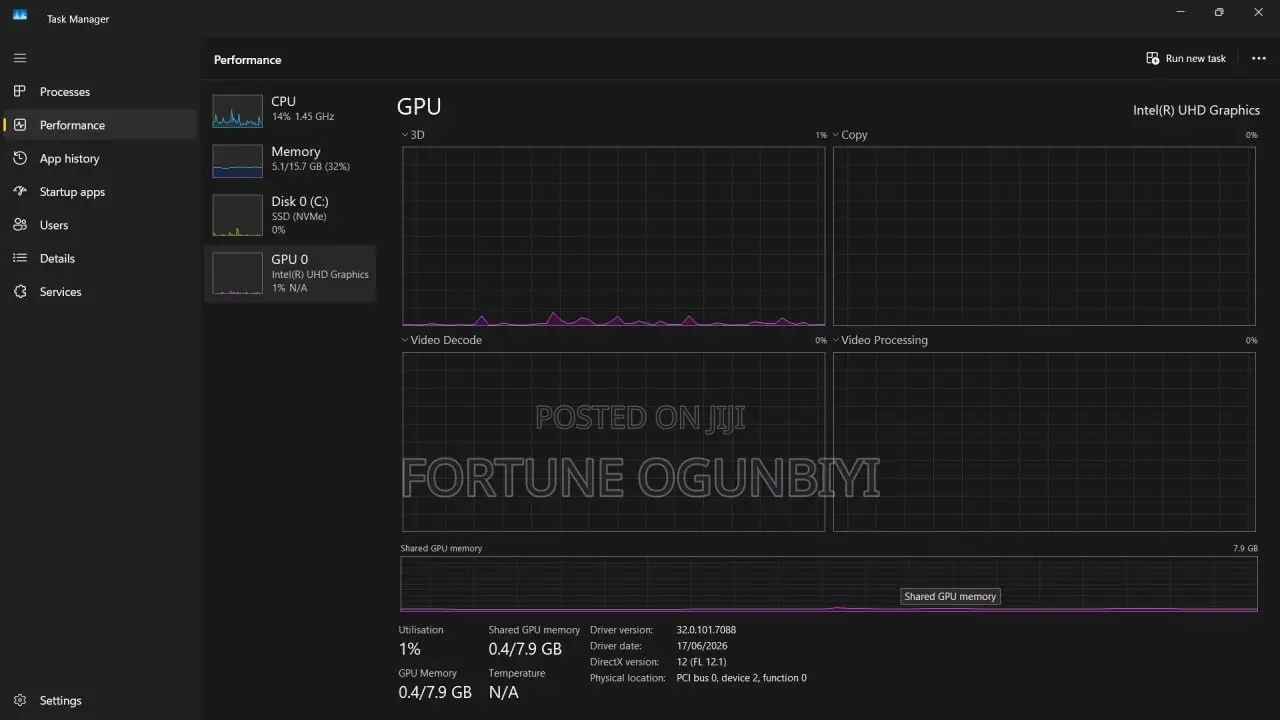The width and height of the screenshot is (1280, 720).
Task: Click the Utilisation value 1% below the graphs
Action: [x=409, y=649]
